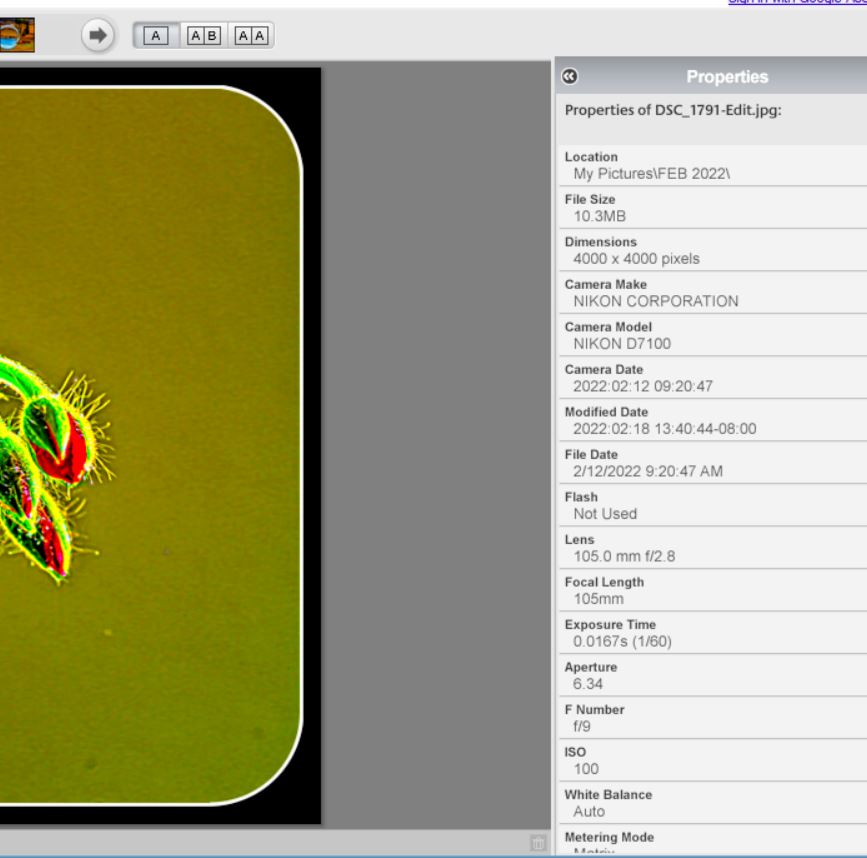Screen dimensions: 867x858
Task: Click the thumbnail in the filmstrip
Action: pyautogui.click(x=17, y=35)
